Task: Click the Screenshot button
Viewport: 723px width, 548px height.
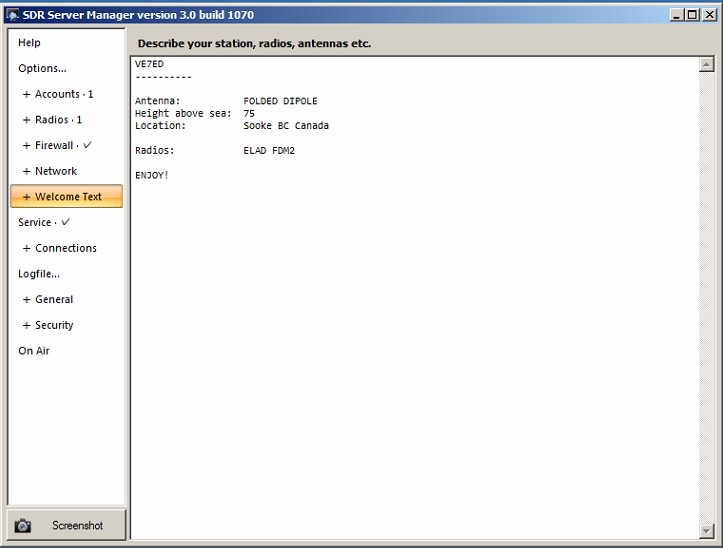Action: pyautogui.click(x=66, y=525)
